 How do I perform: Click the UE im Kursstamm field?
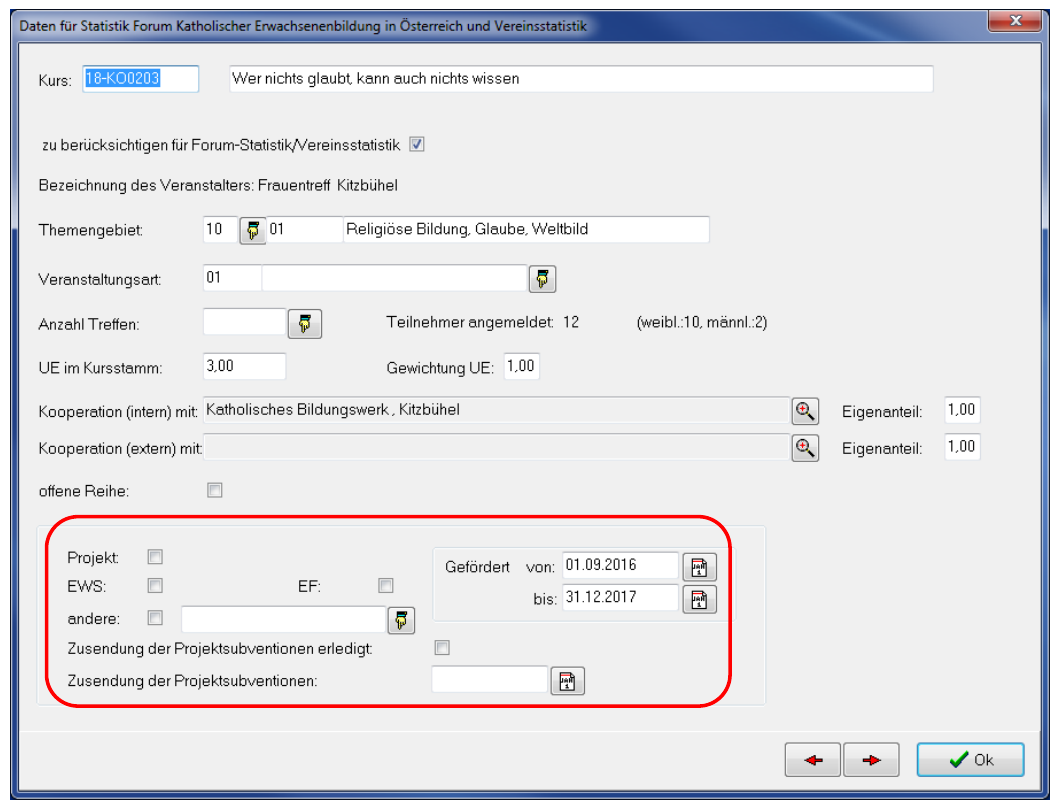(x=245, y=367)
